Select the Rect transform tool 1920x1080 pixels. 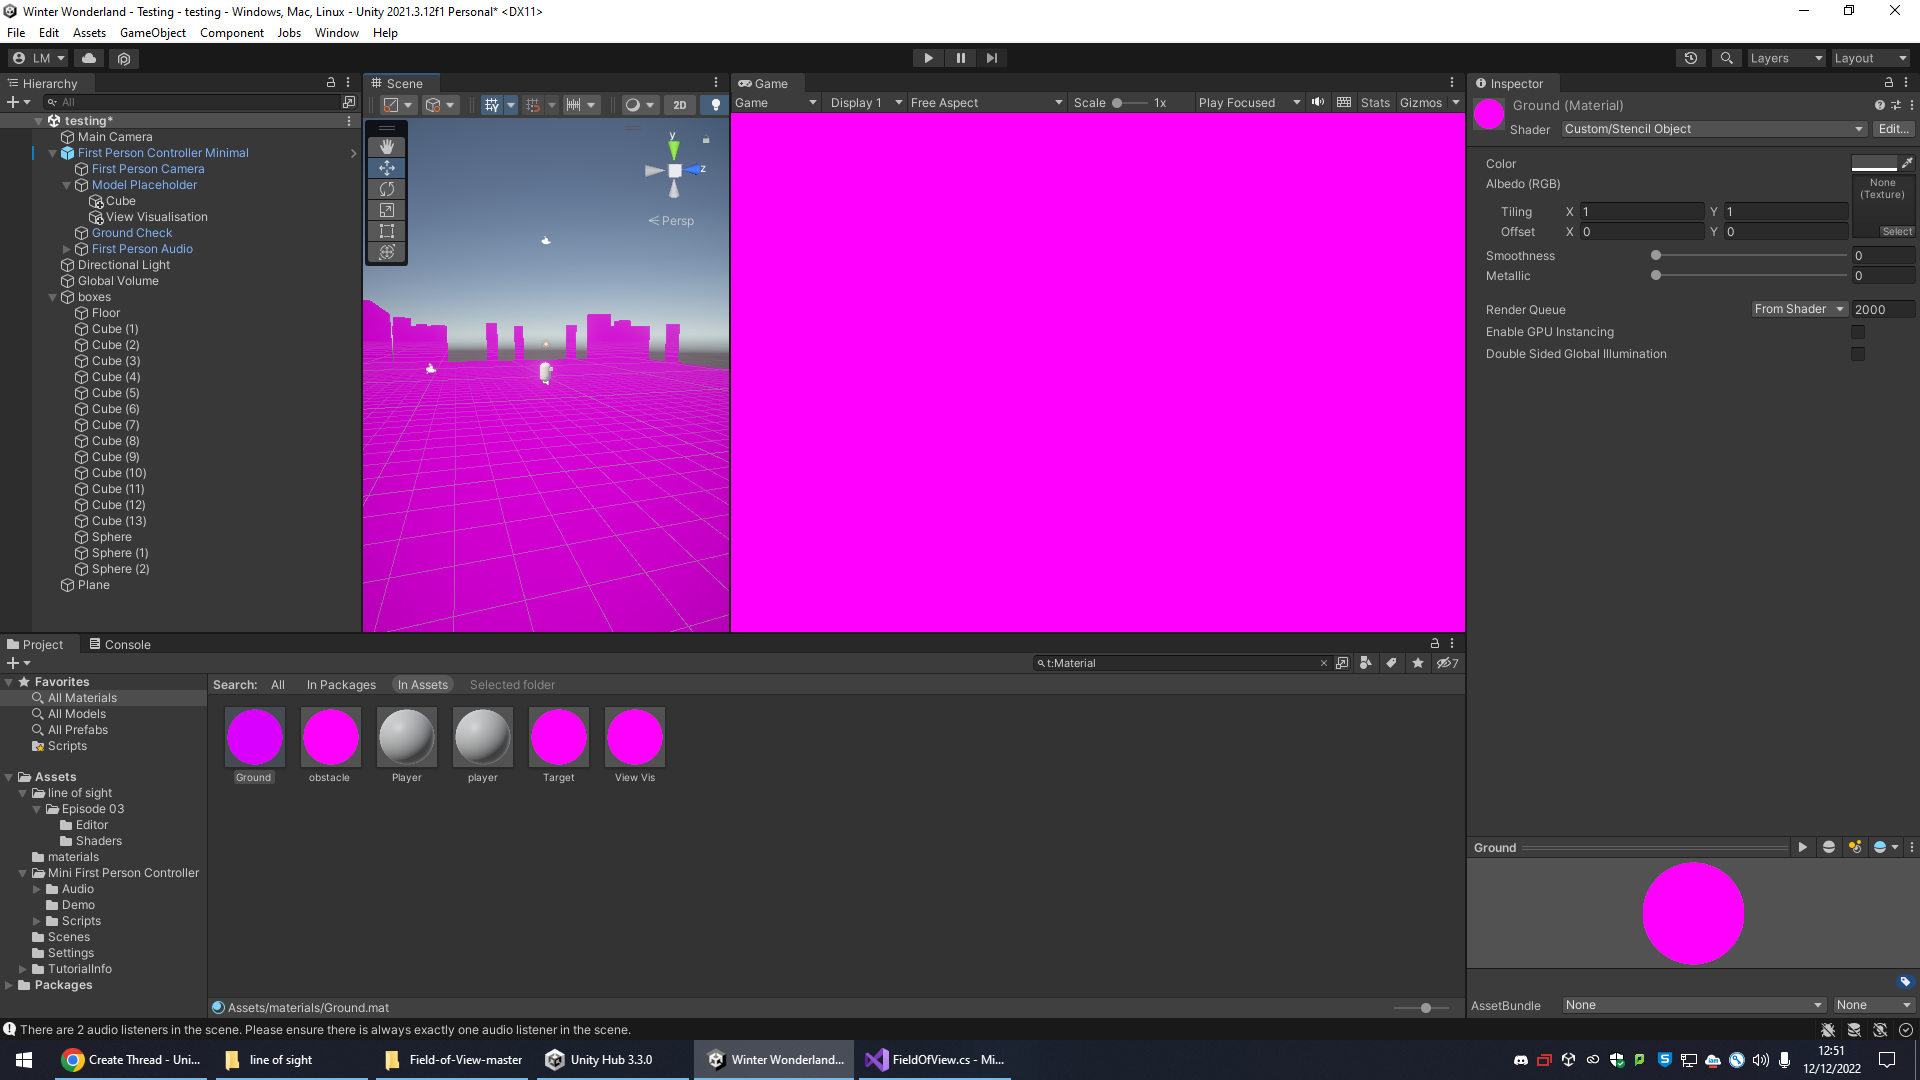tap(387, 230)
